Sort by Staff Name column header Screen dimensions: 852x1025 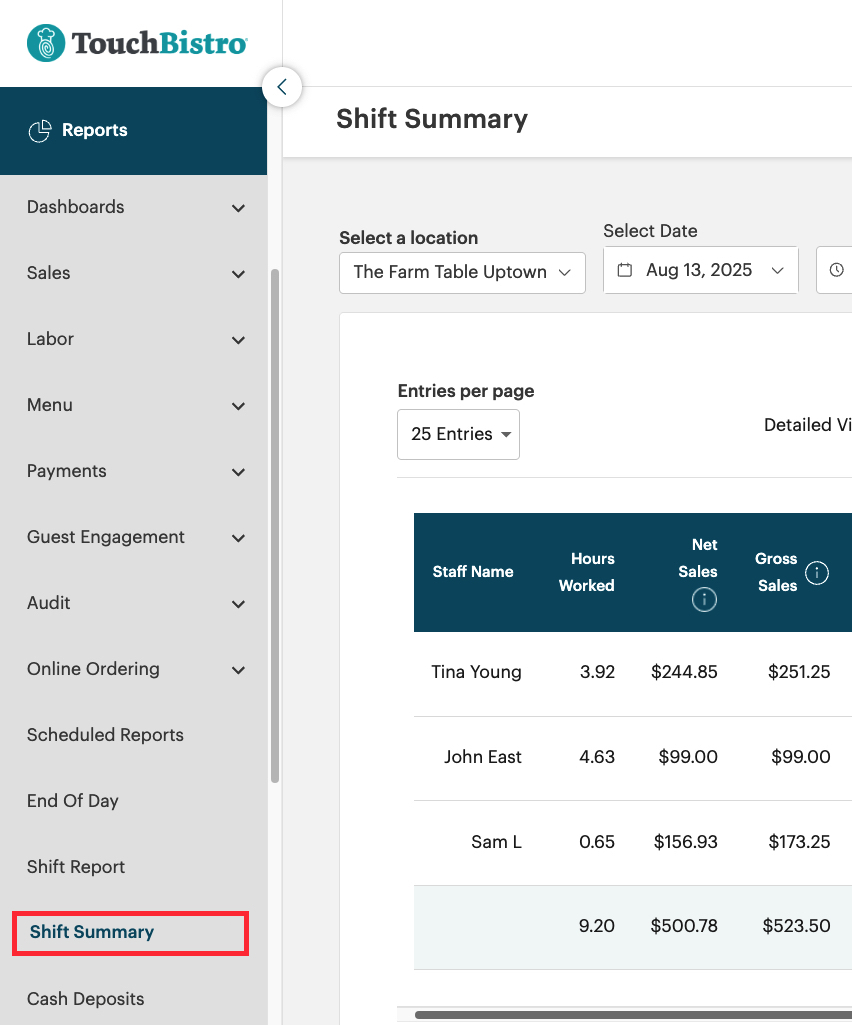473,572
